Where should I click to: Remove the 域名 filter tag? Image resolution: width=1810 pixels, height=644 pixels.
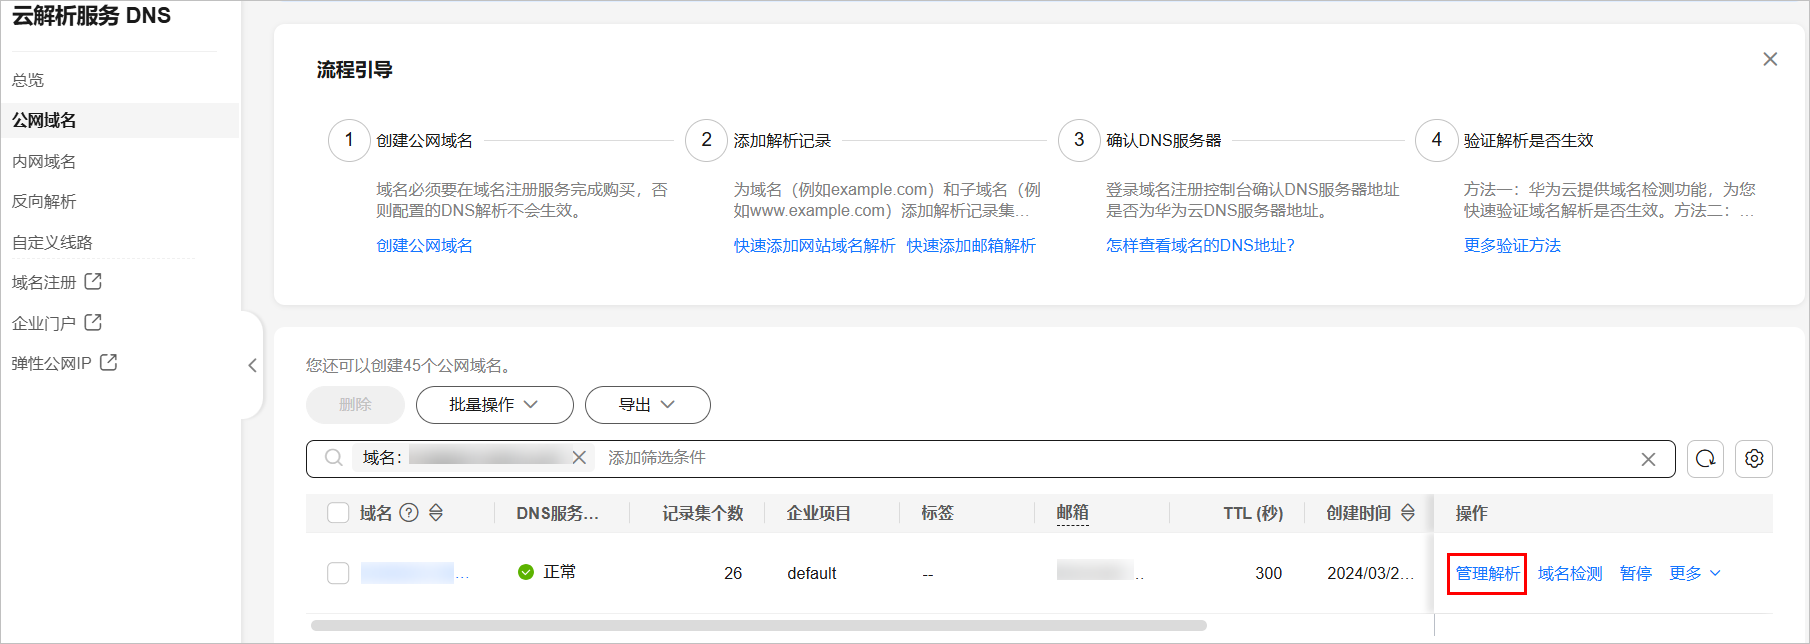click(579, 458)
